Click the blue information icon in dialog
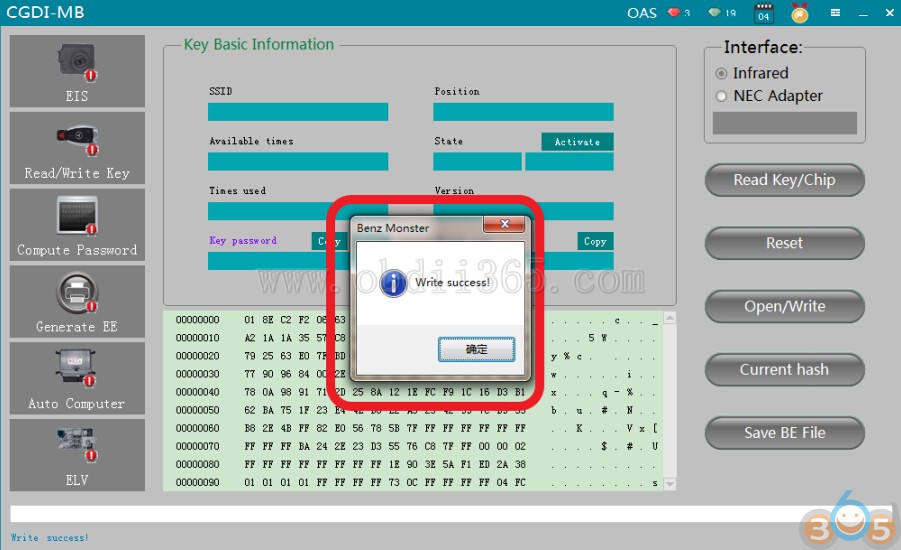Image resolution: width=901 pixels, height=550 pixels. click(394, 283)
